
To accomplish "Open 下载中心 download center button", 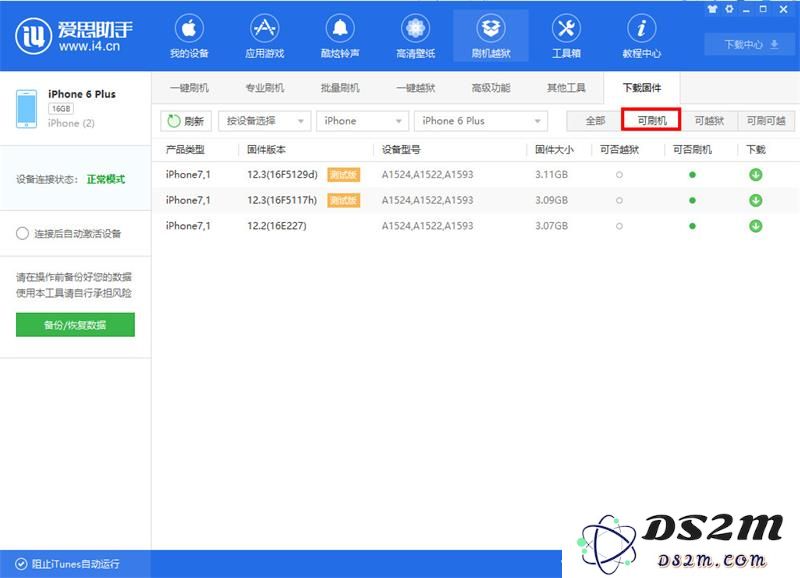I will pos(751,44).
